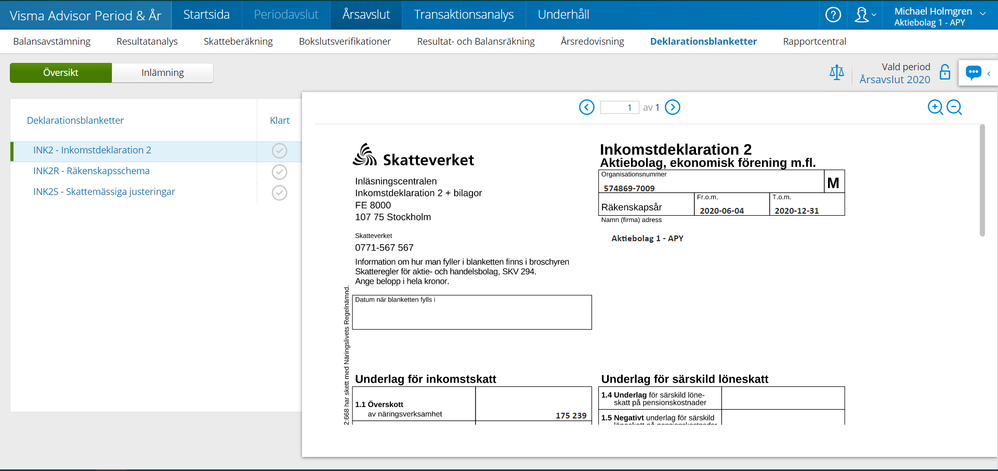Expand the chat panel side arrow
This screenshot has width=998, height=471.
coord(989,73)
